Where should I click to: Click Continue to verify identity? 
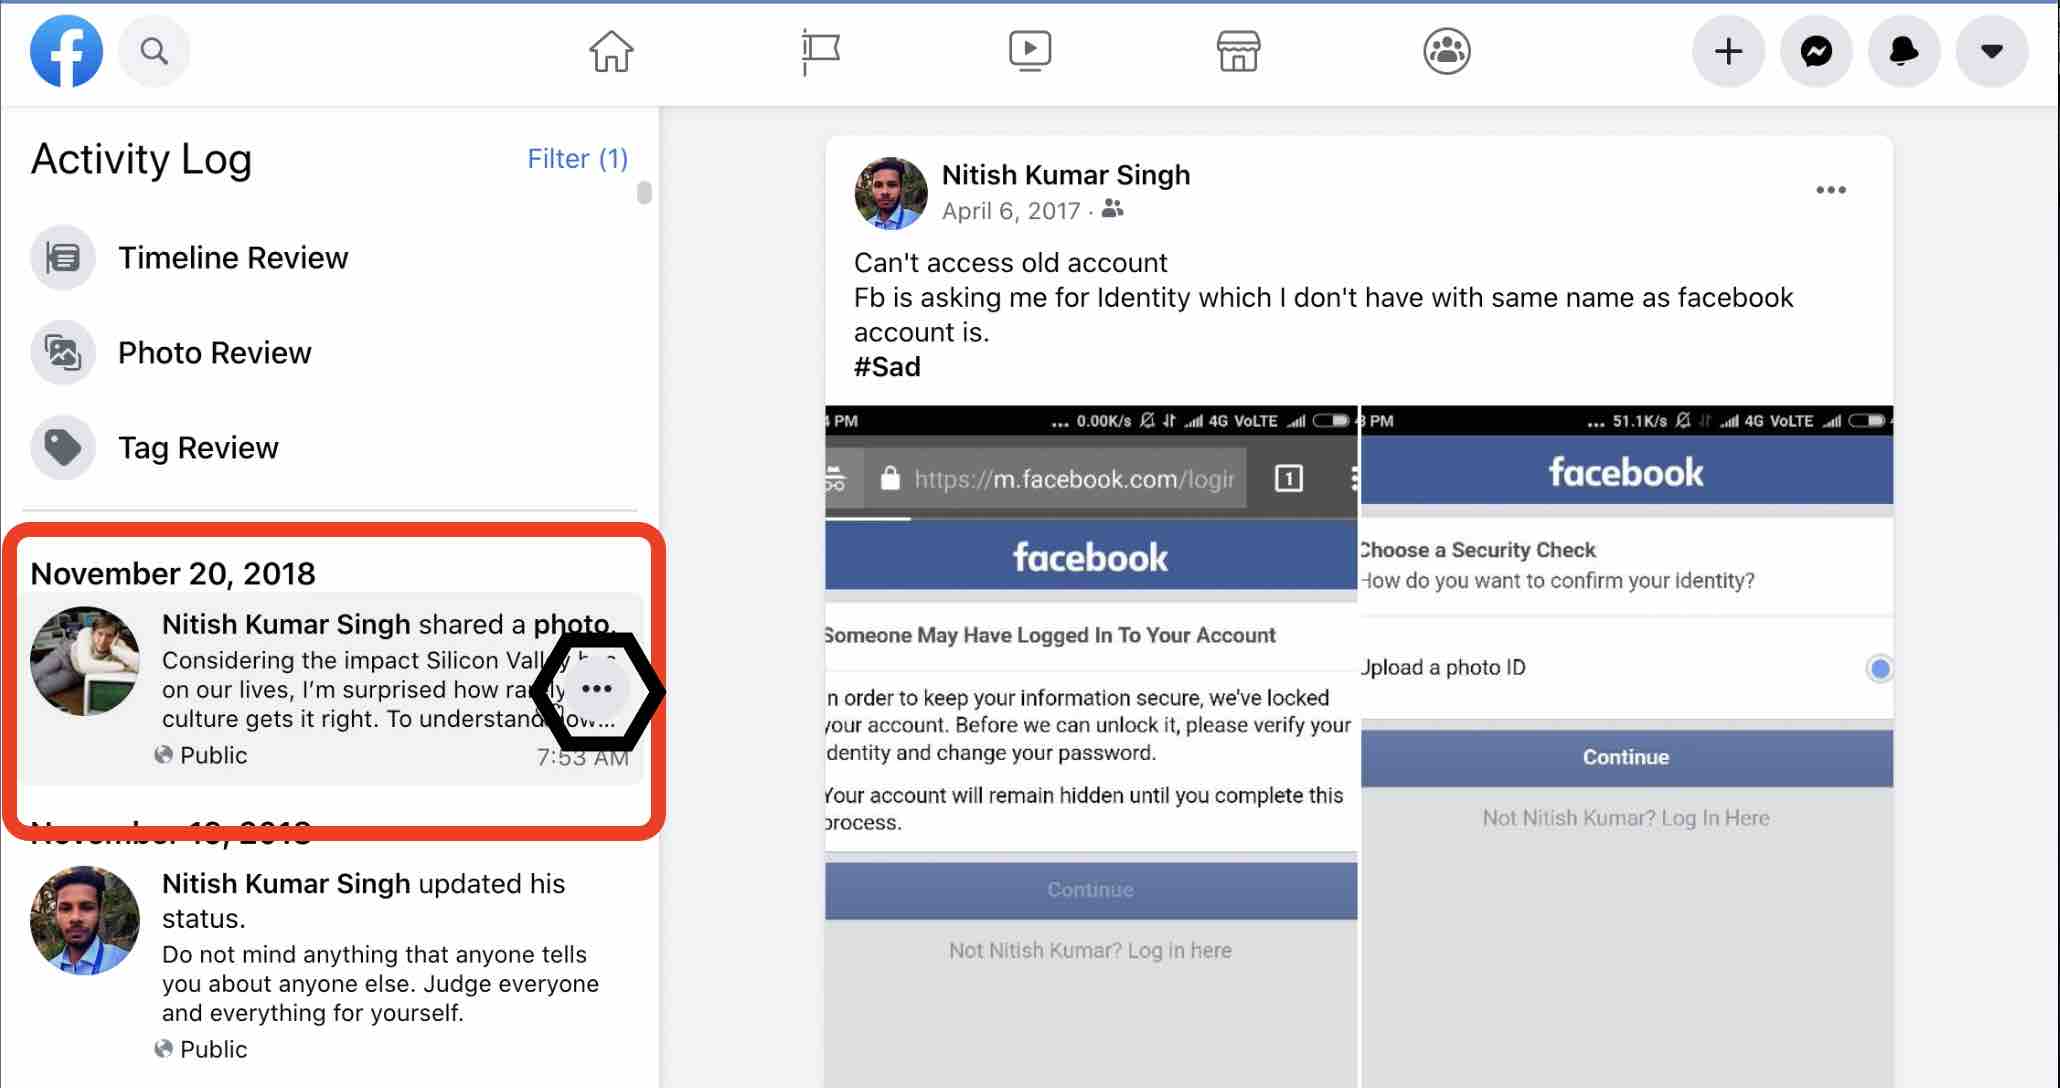coord(1624,757)
